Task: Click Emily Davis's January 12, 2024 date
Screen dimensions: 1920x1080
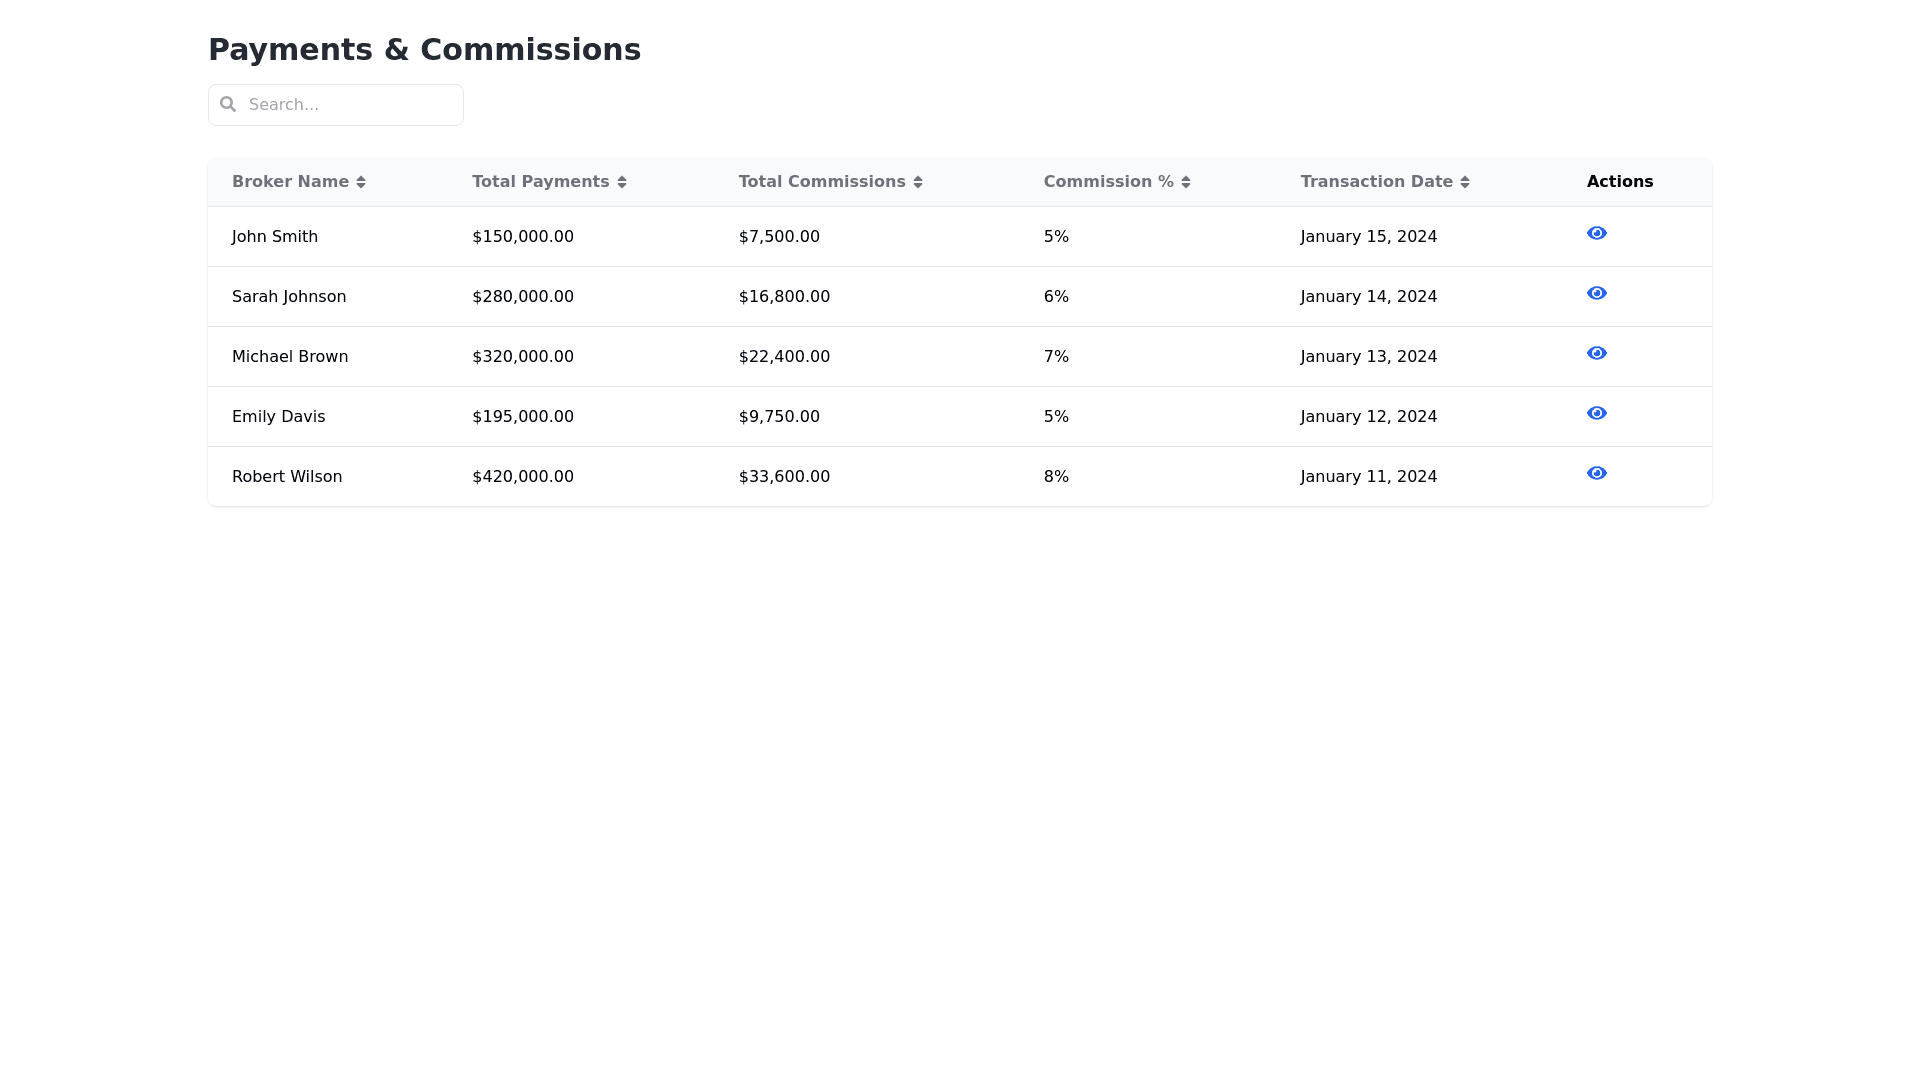Action: pyautogui.click(x=1368, y=417)
